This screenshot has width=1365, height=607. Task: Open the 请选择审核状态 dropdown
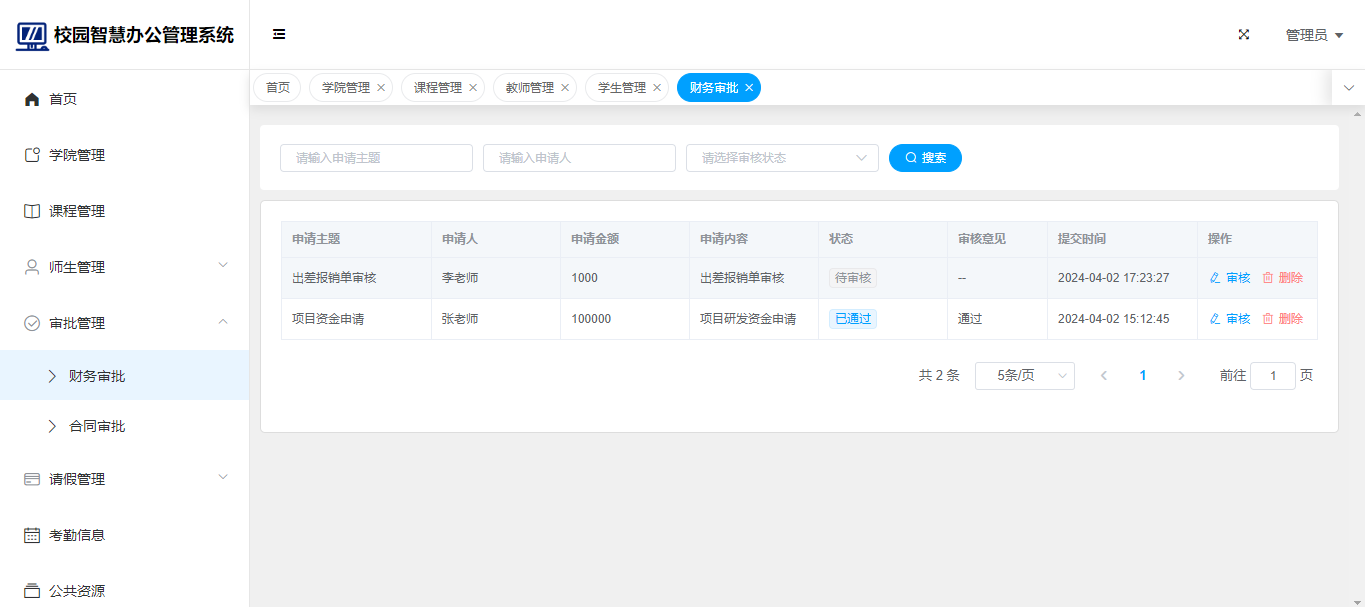(782, 158)
